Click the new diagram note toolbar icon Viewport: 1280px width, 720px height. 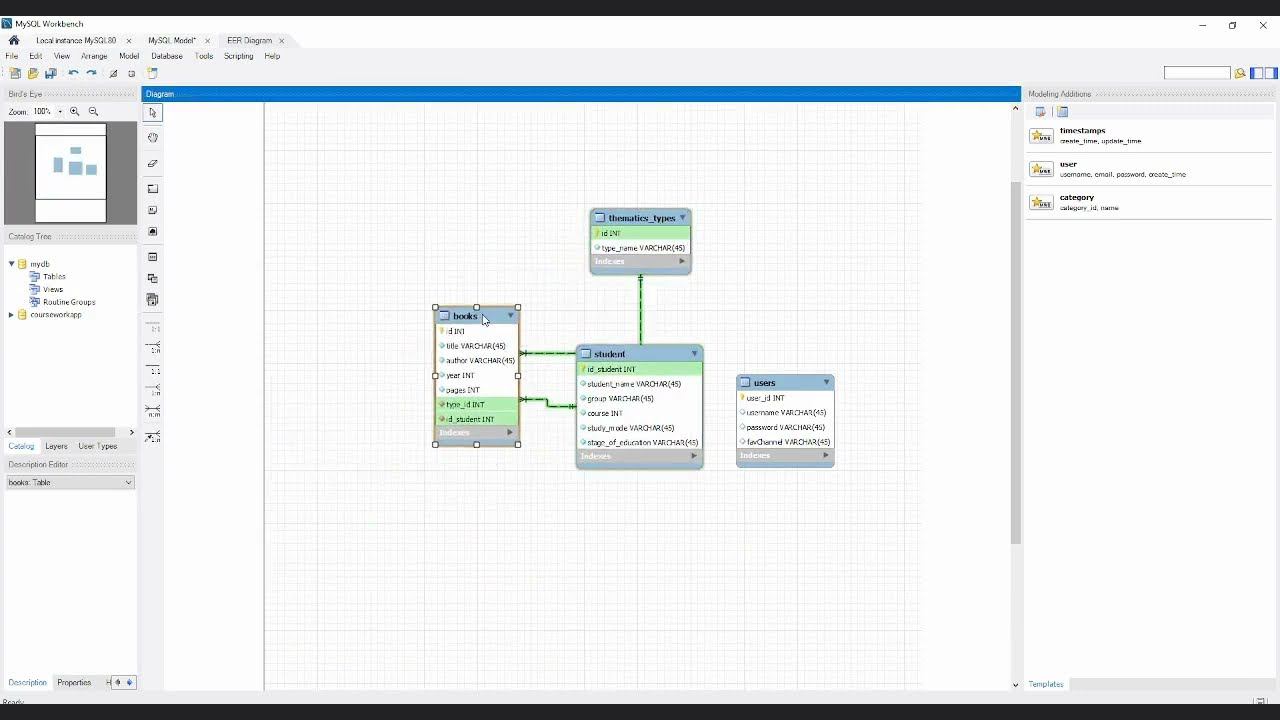click(153, 73)
